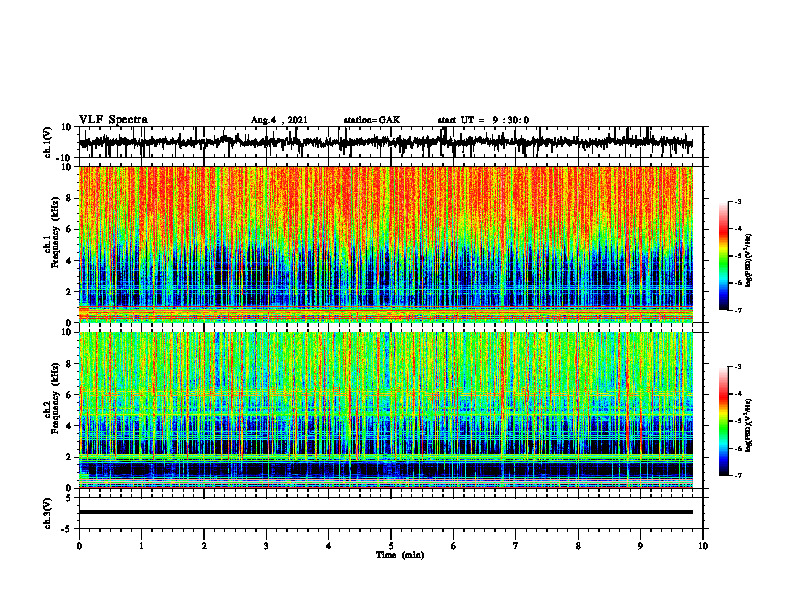Click the "8" kHz tick on ch.2 spectrogram
The height and width of the screenshot is (612, 792).
69,364
